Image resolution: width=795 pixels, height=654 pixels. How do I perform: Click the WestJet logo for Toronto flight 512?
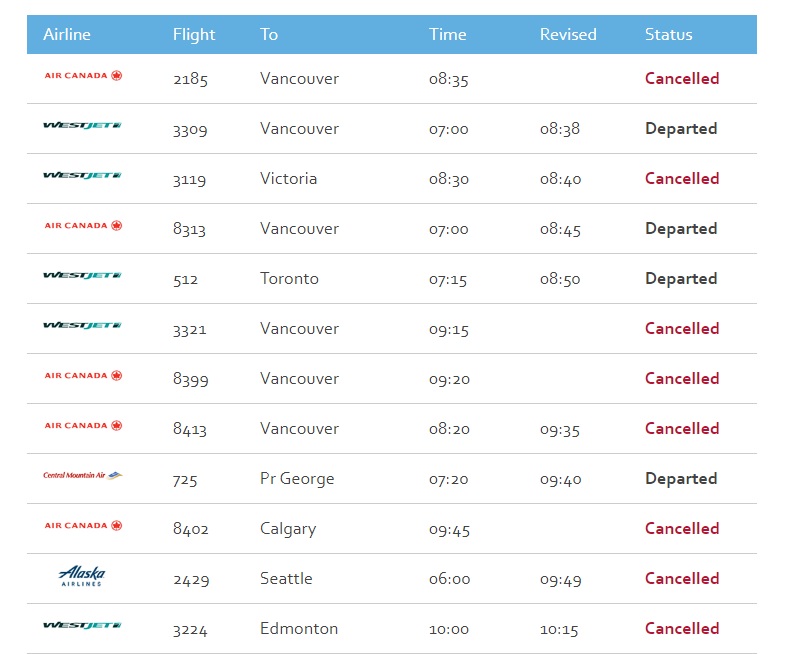pyautogui.click(x=82, y=276)
